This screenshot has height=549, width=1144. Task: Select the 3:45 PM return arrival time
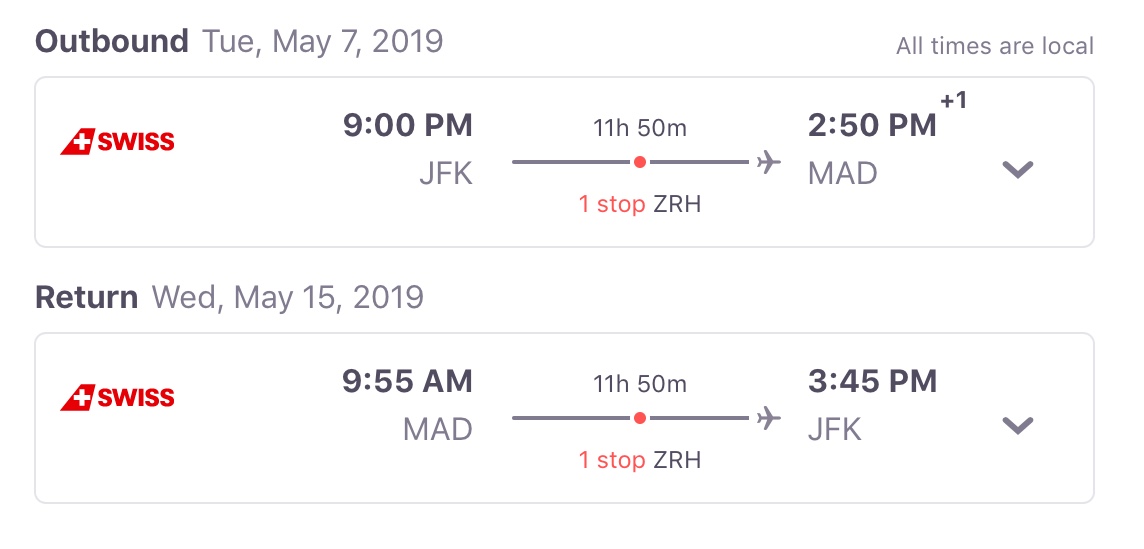click(872, 382)
